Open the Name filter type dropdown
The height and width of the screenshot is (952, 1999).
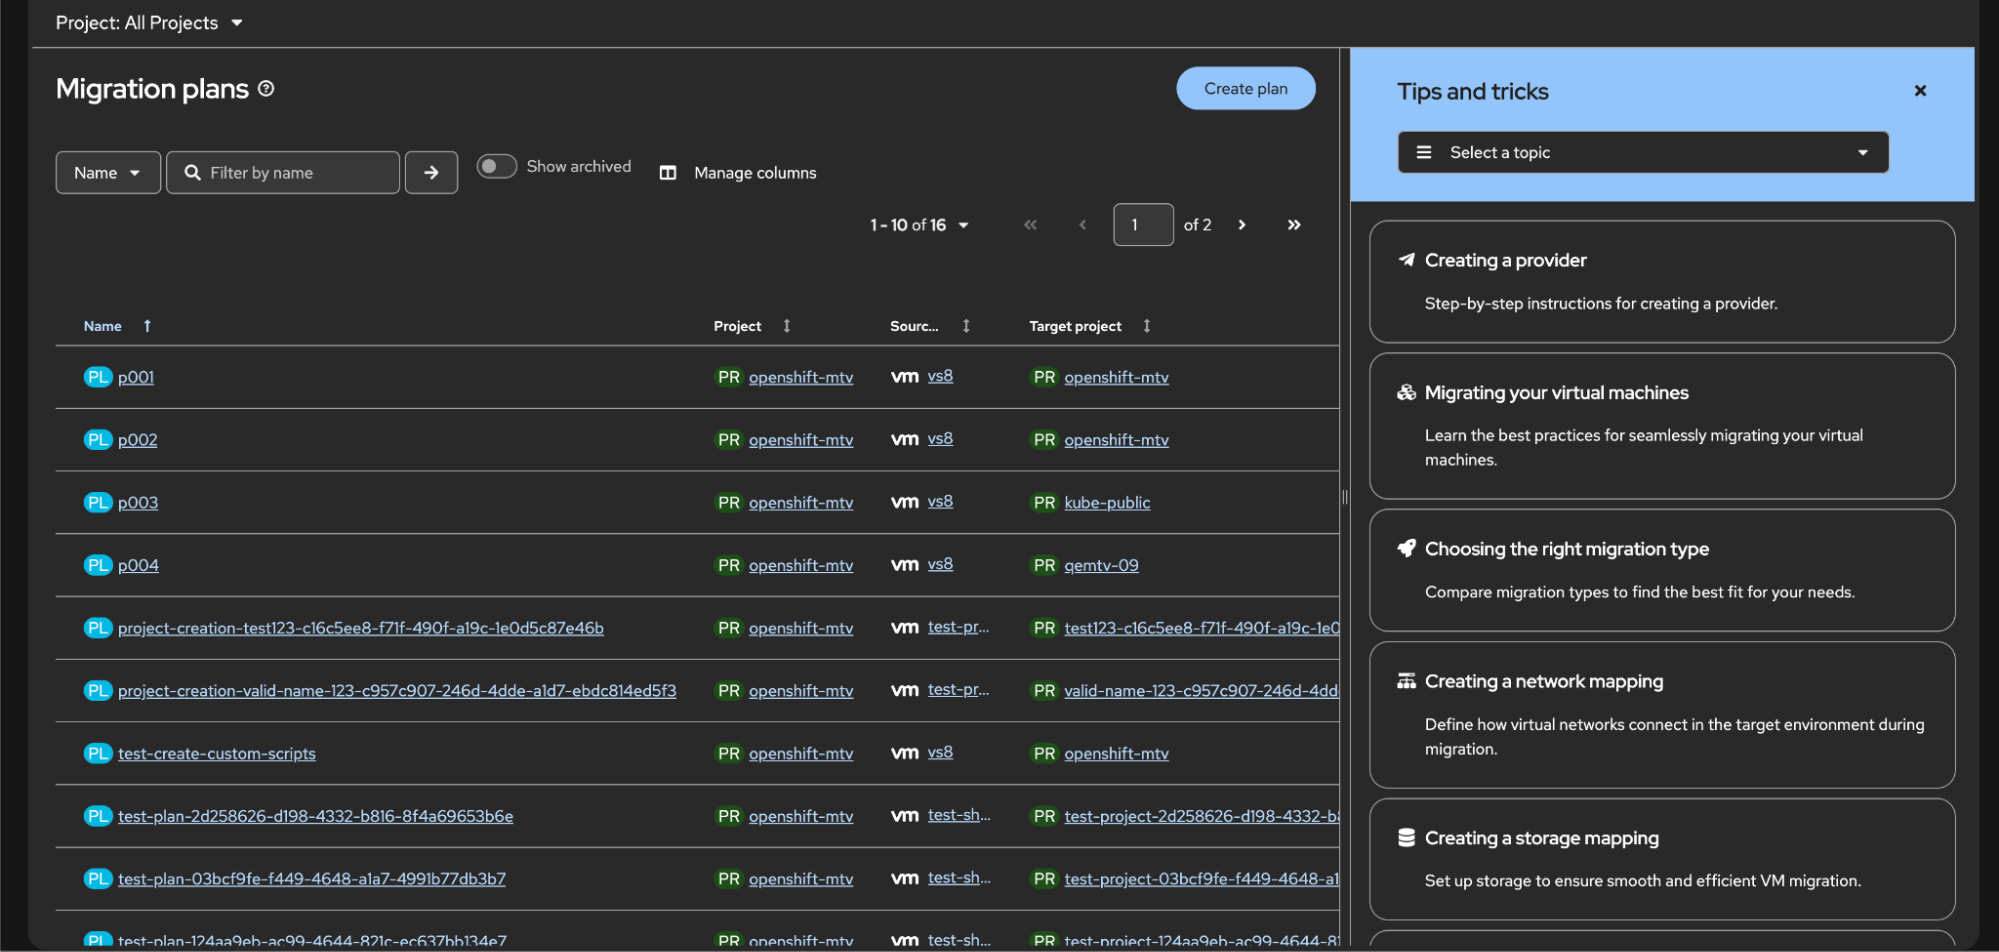[107, 173]
